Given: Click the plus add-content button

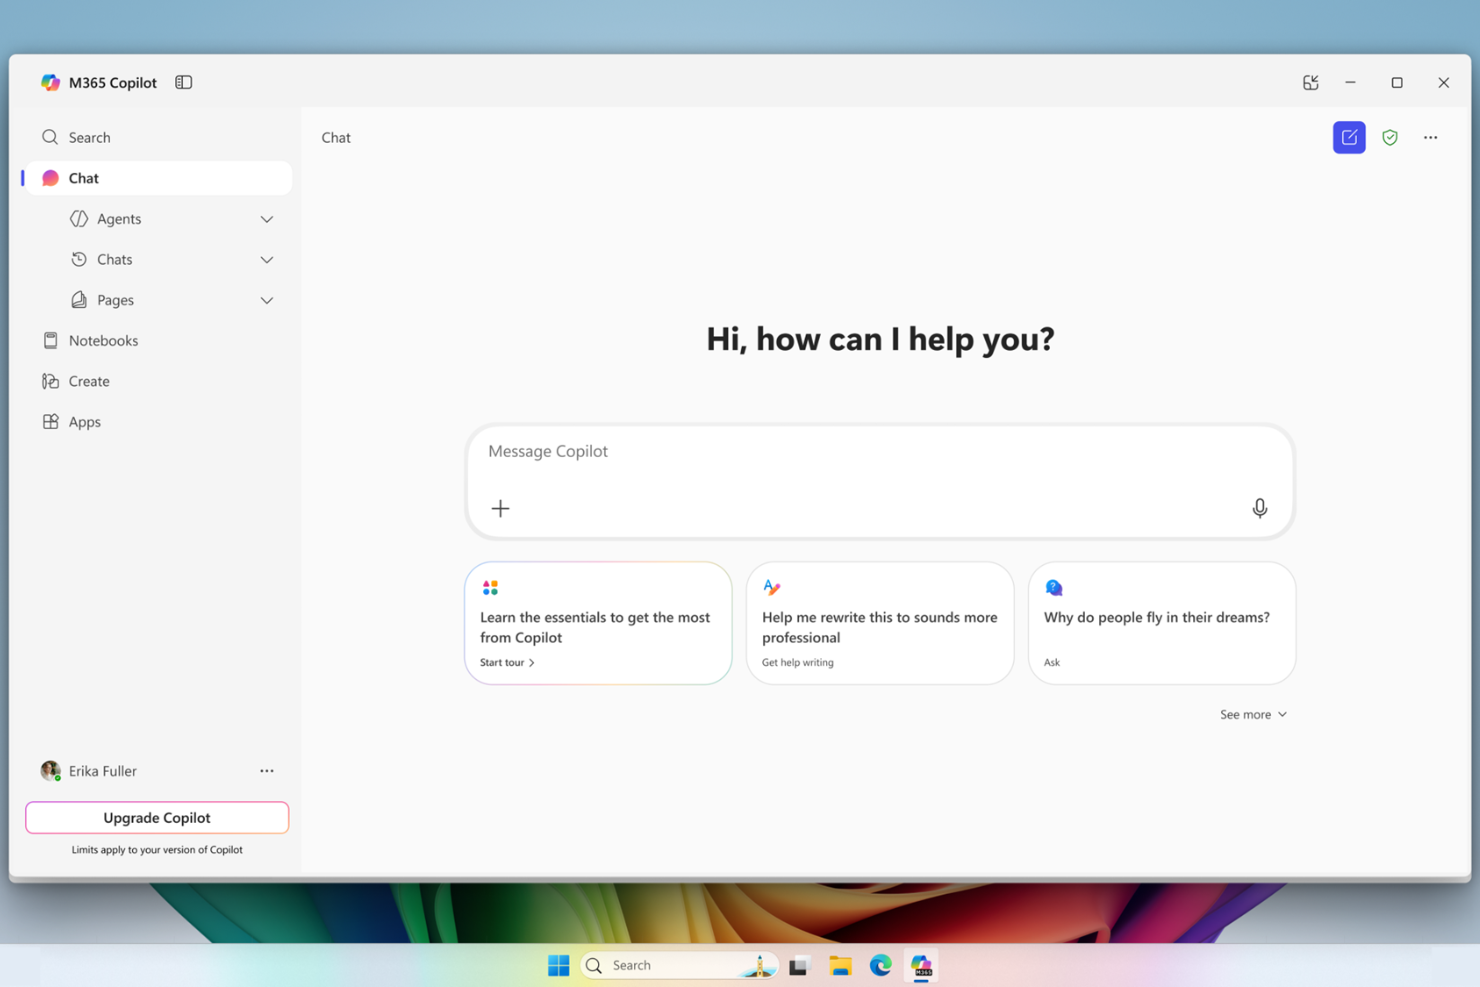Looking at the screenshot, I should pos(500,508).
